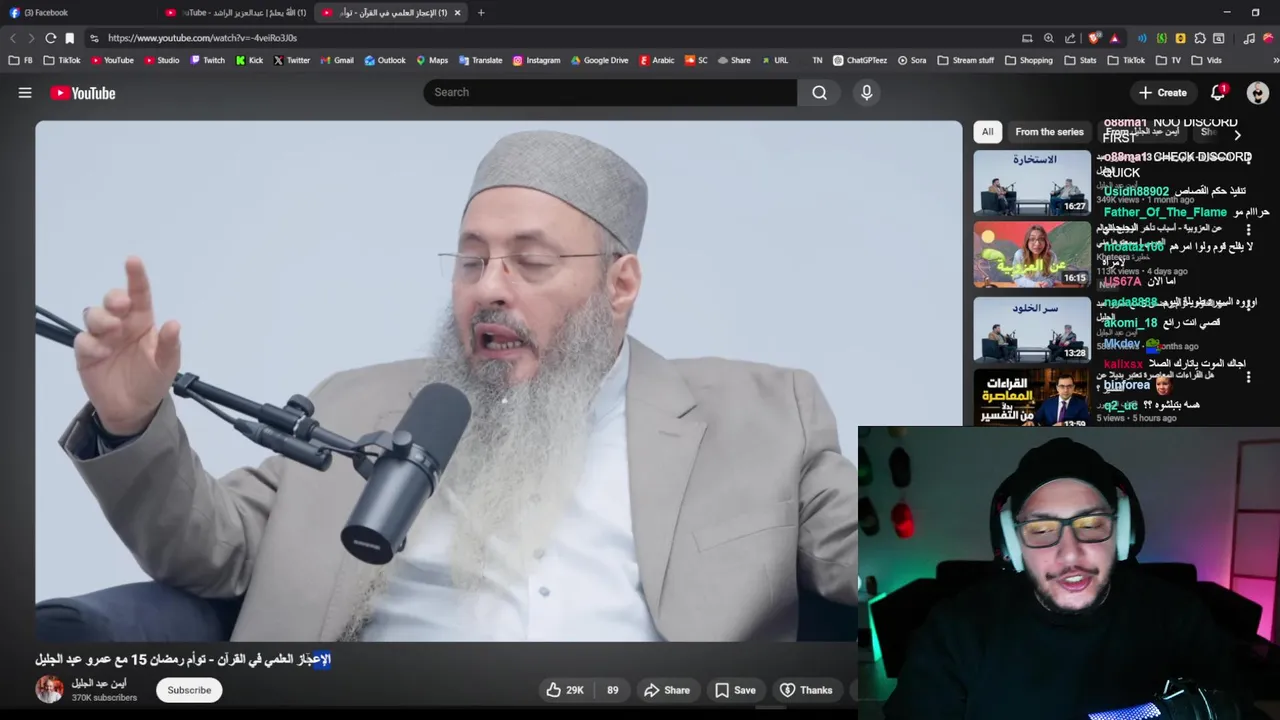
Task: Open the Kick bookmark
Action: pyautogui.click(x=249, y=60)
